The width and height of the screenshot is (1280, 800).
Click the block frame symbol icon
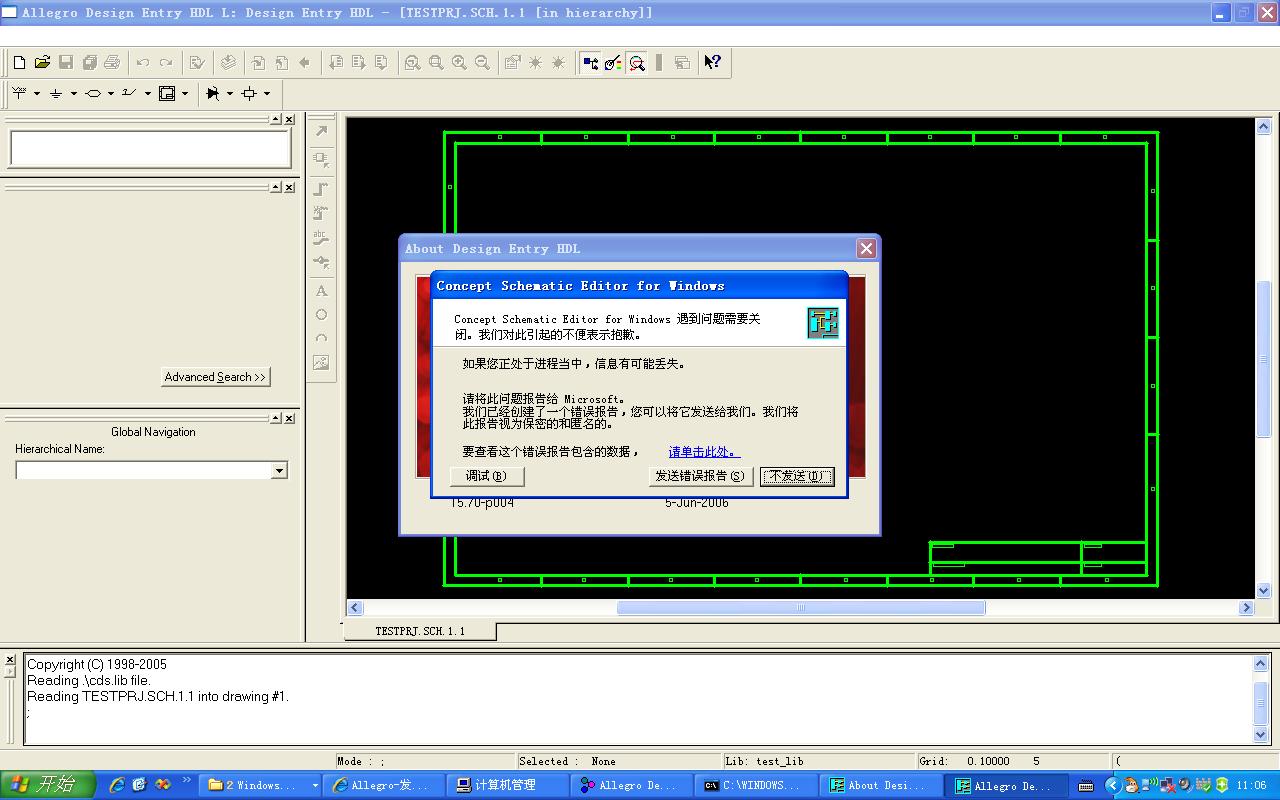(167, 93)
